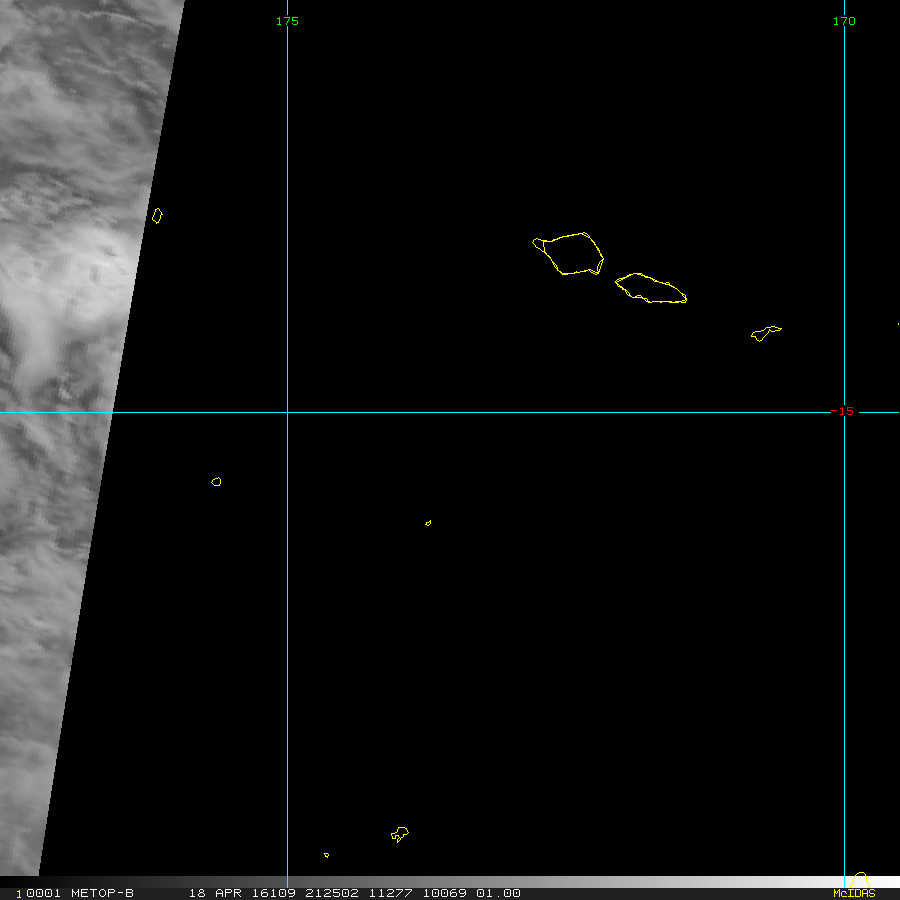
Task: Click the small round island outline just below the -15 line
Action: click(216, 482)
